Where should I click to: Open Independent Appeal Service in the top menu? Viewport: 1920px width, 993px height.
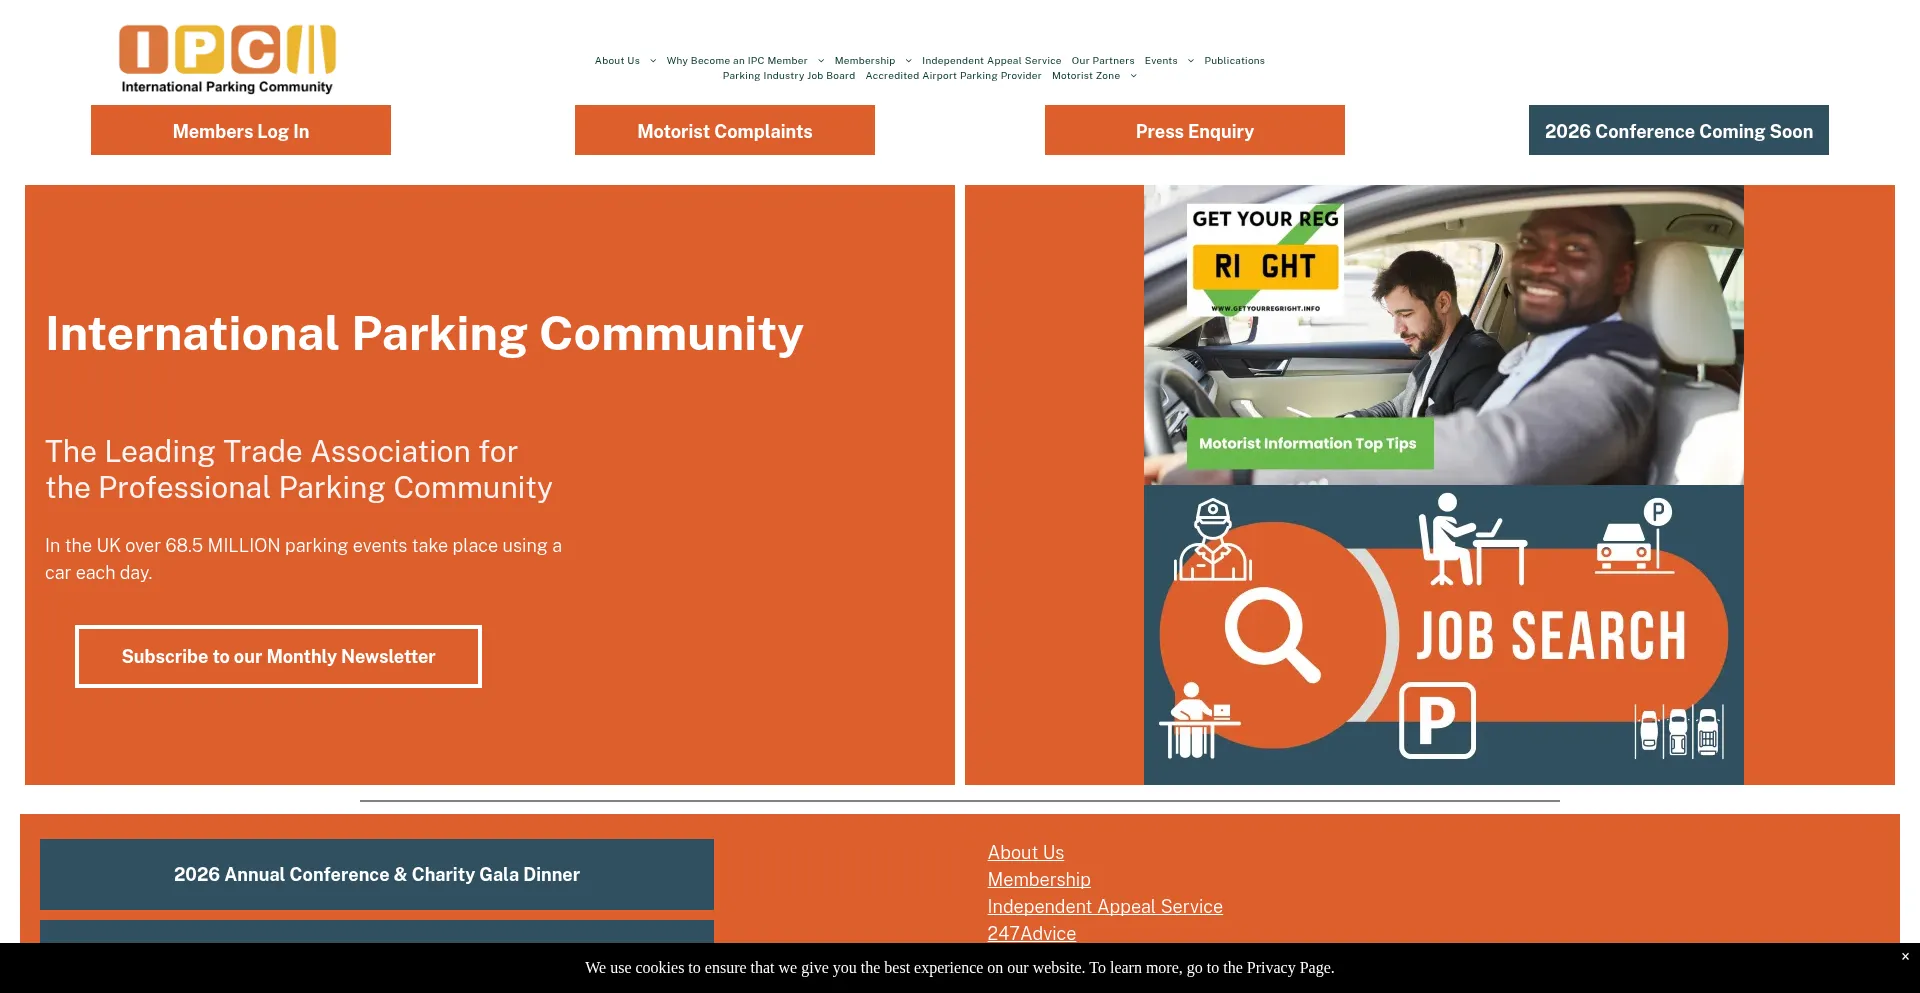991,61
